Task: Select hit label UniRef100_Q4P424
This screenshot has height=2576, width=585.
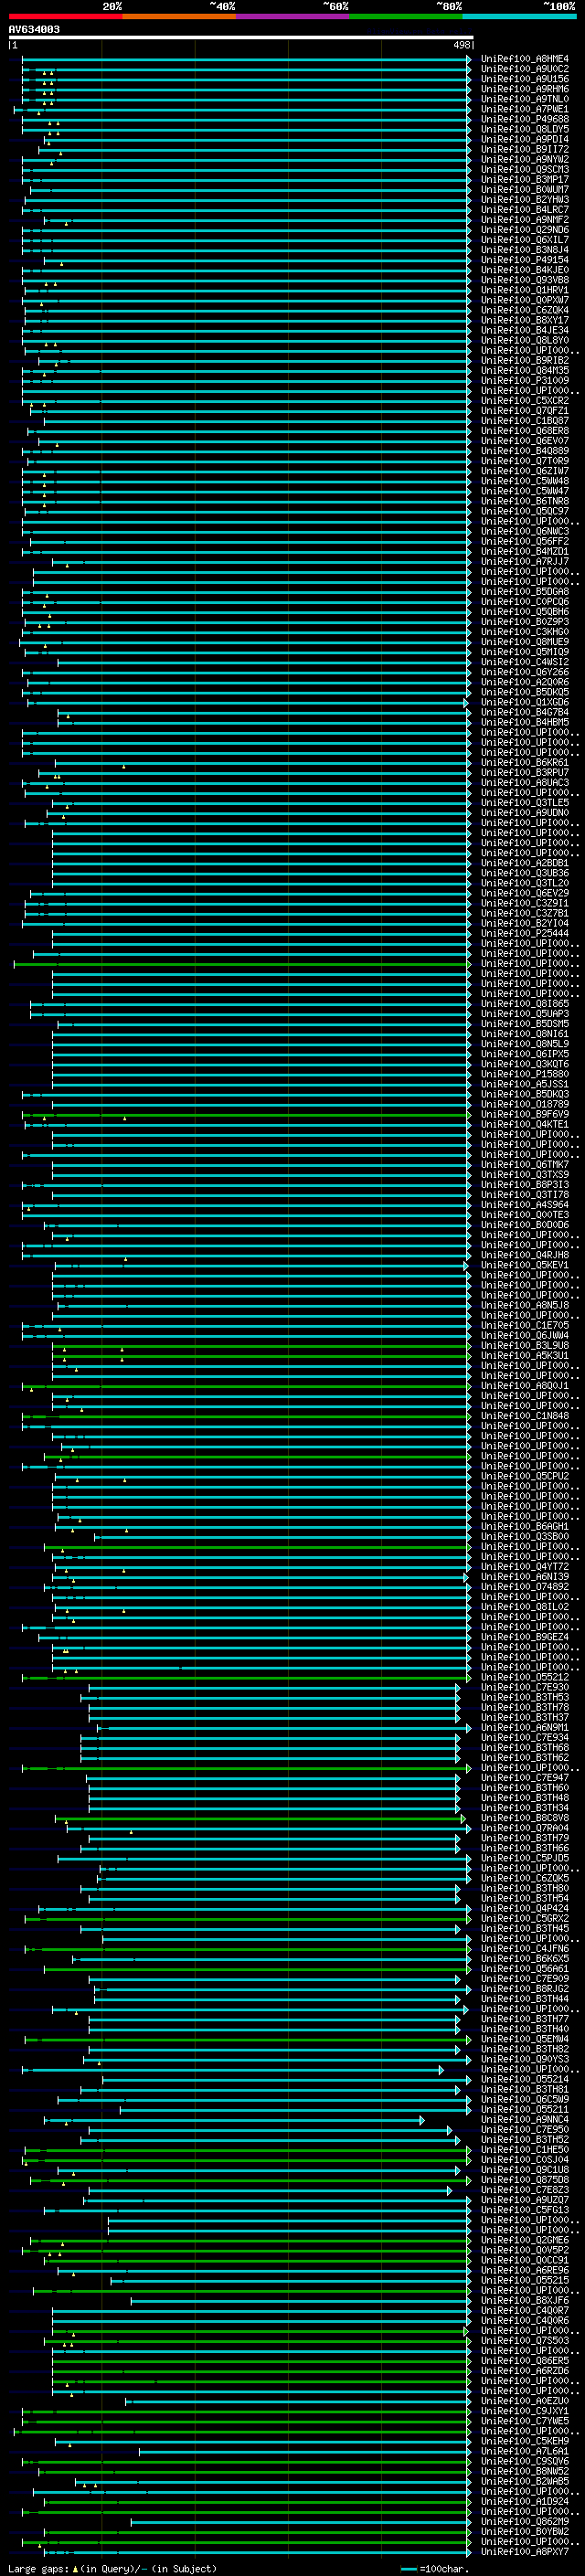Action: coord(525,1908)
